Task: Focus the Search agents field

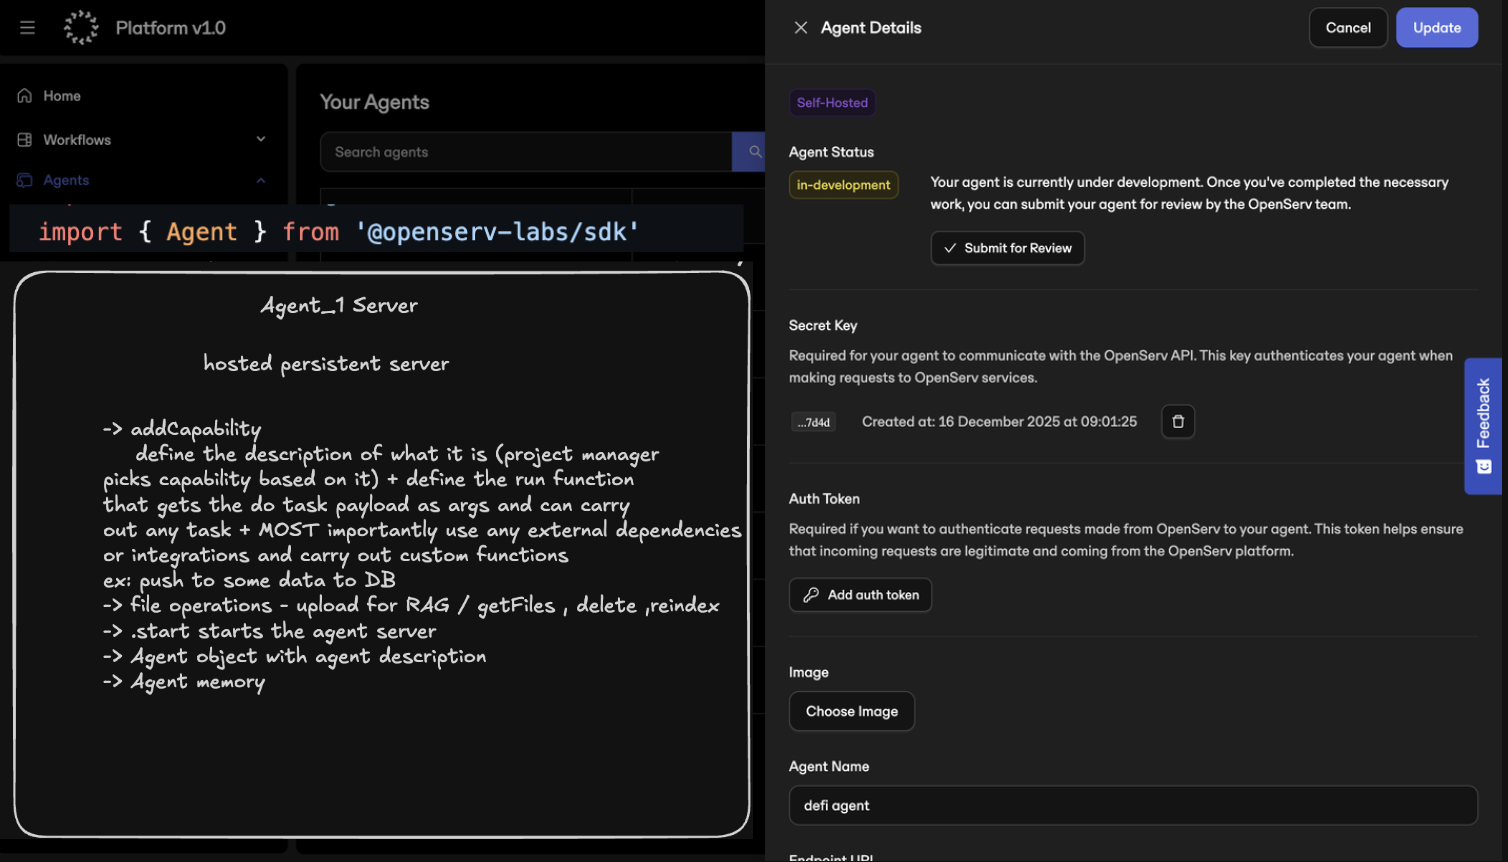Action: click(x=525, y=152)
